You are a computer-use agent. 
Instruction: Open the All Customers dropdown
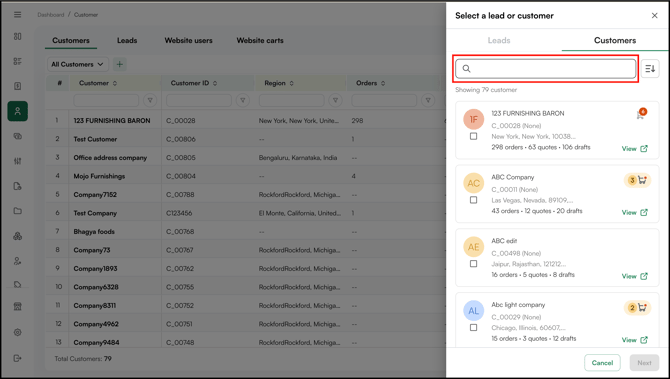(78, 65)
